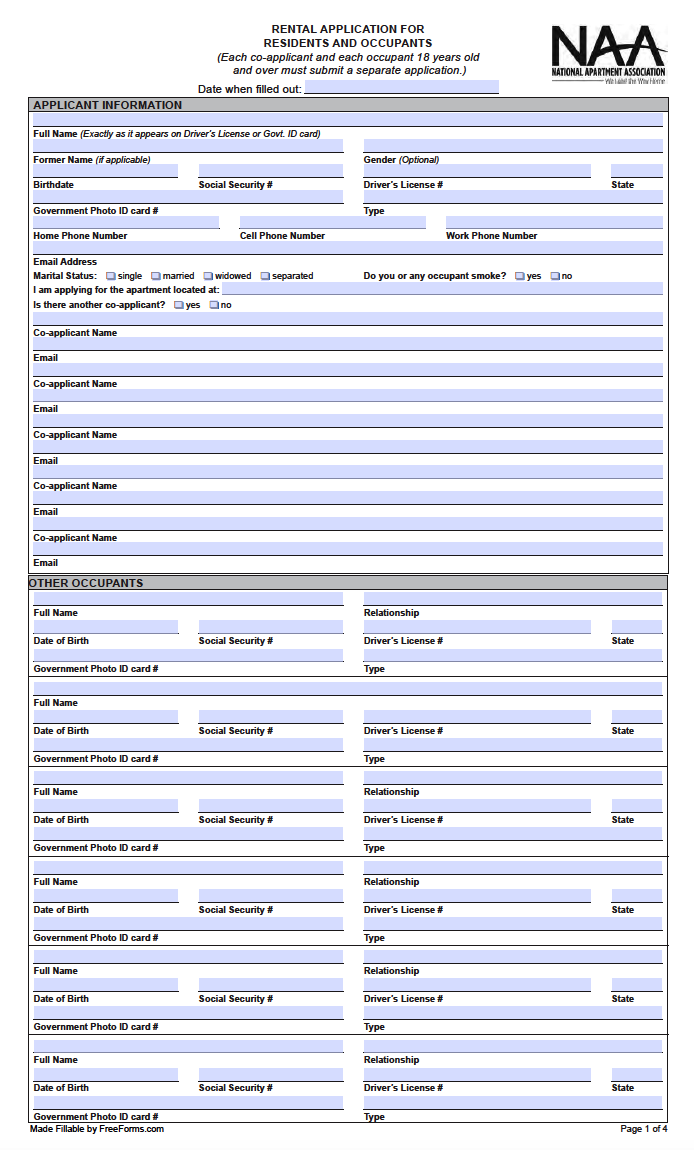
Task: Tick the widowed checkbox
Action: pyautogui.click(x=208, y=276)
